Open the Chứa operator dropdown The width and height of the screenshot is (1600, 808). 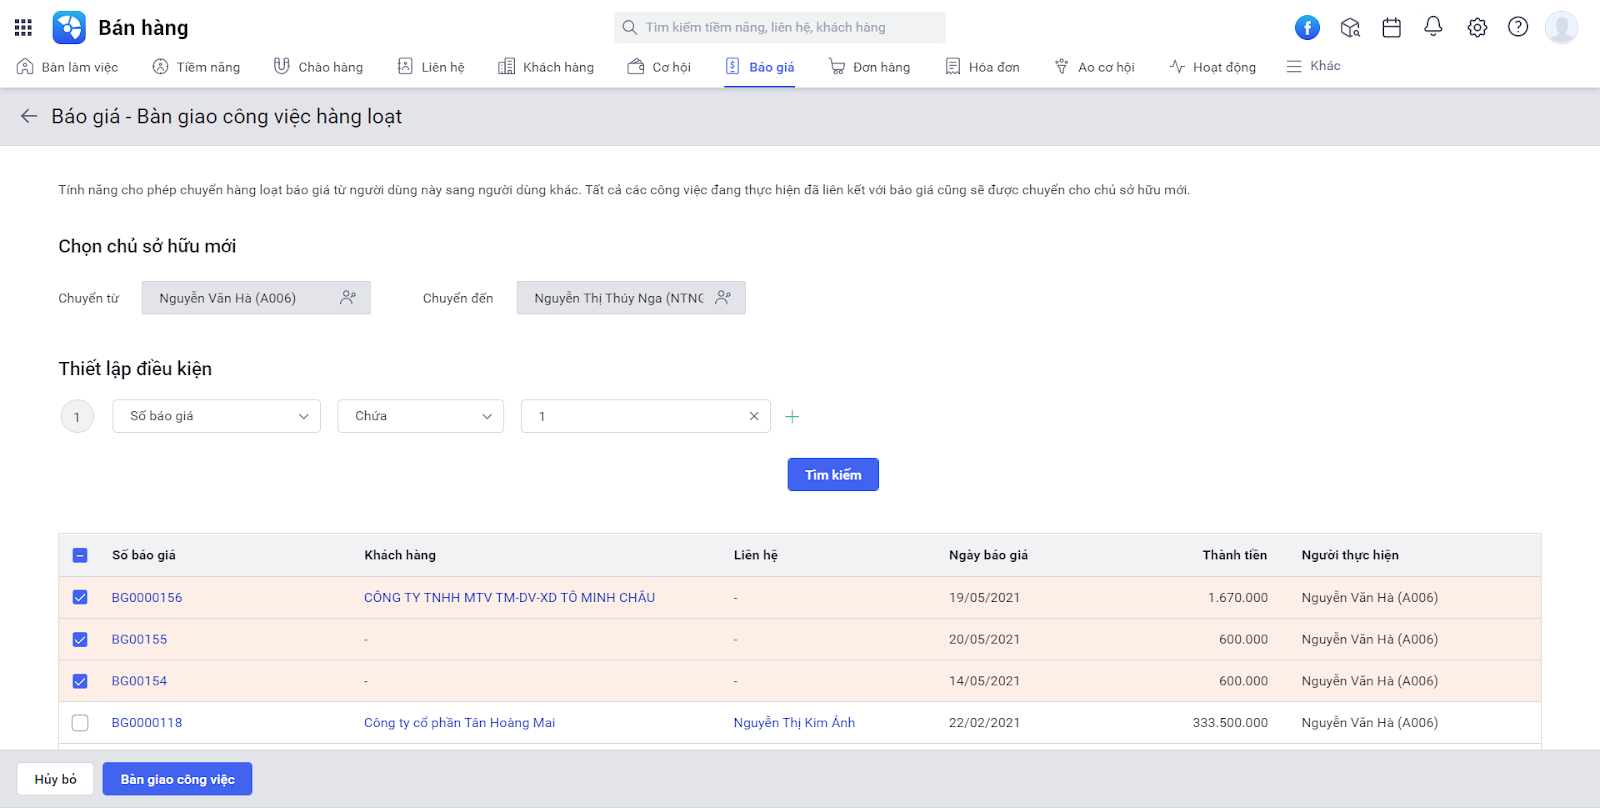421,416
